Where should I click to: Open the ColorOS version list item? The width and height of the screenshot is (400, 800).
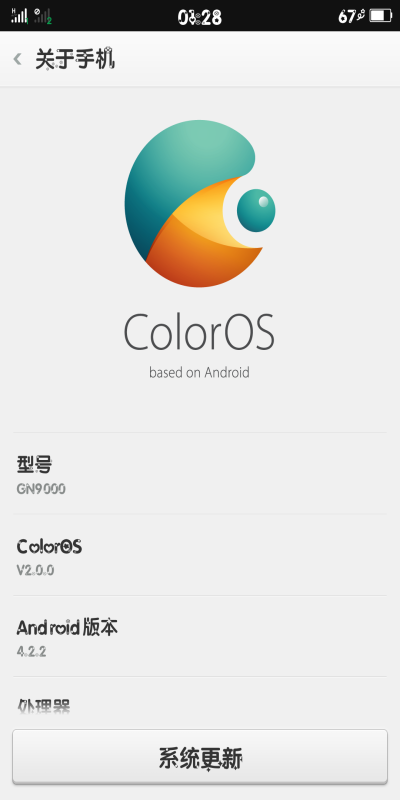pos(200,555)
